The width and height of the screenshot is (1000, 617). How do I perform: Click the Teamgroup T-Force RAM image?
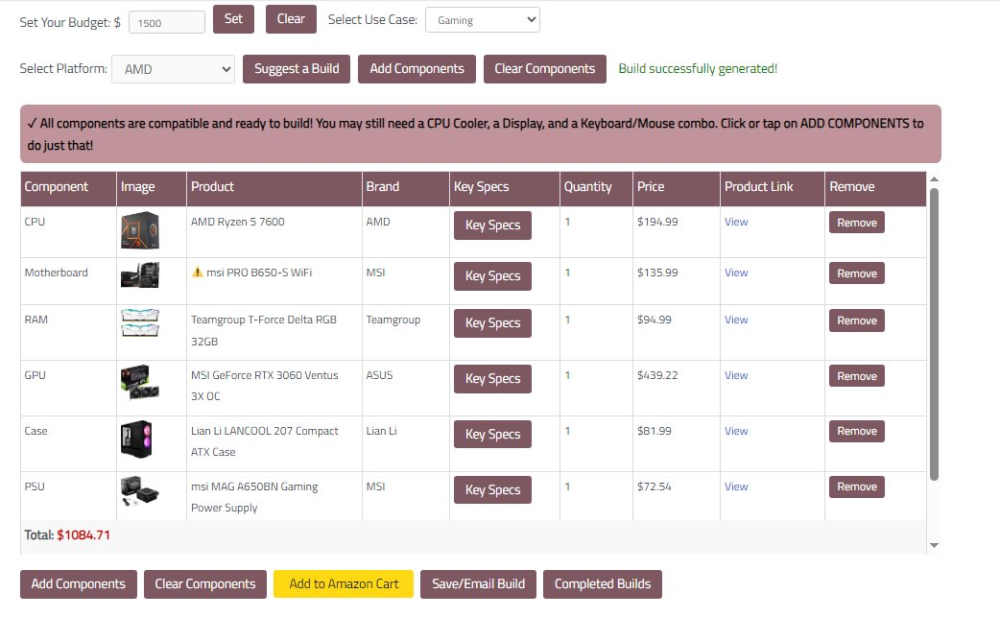point(139,323)
